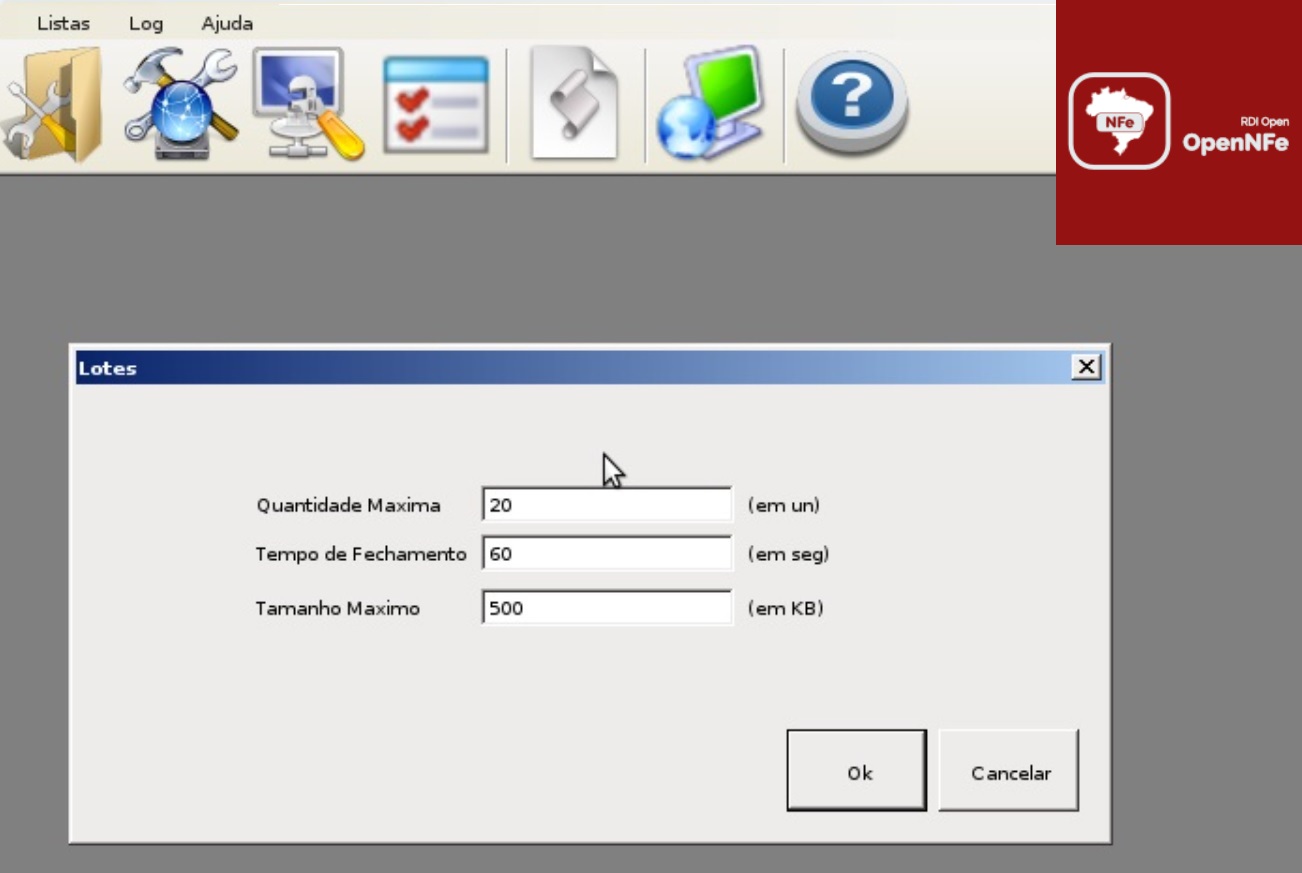Close the Lotes dialog with X

click(1086, 367)
